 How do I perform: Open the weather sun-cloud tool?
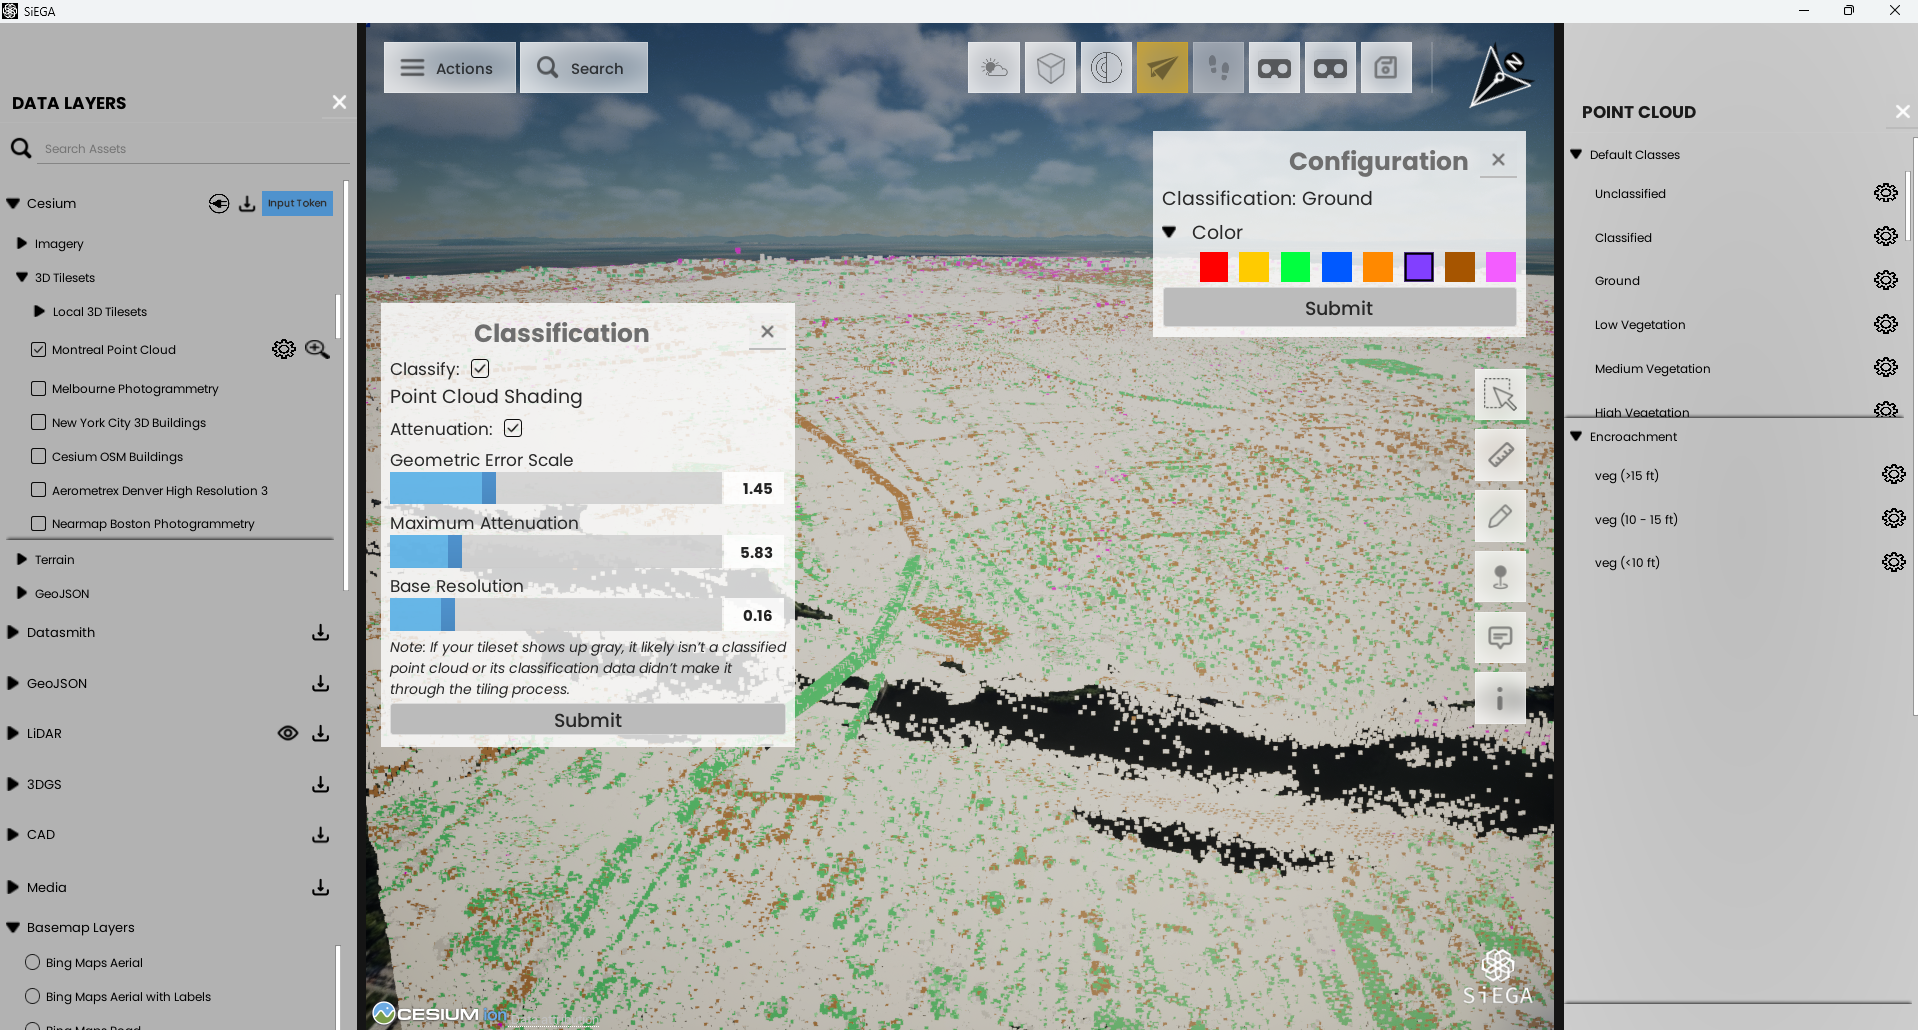point(994,68)
